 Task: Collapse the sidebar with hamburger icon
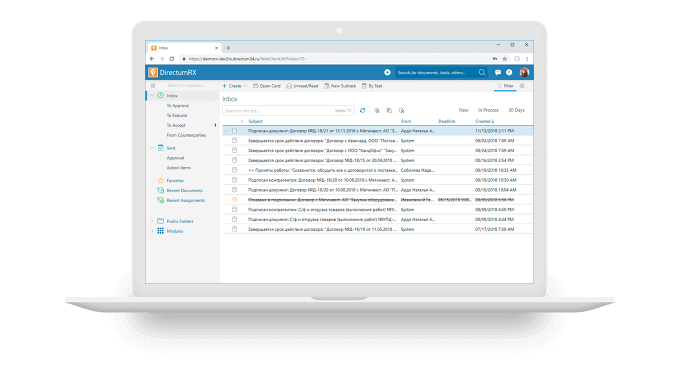coord(153,85)
